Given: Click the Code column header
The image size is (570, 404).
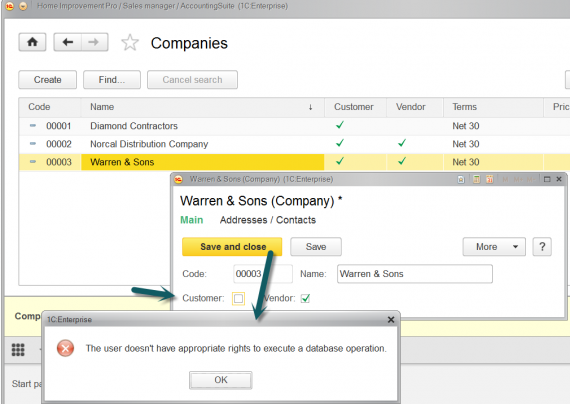Looking at the screenshot, I should point(50,107).
